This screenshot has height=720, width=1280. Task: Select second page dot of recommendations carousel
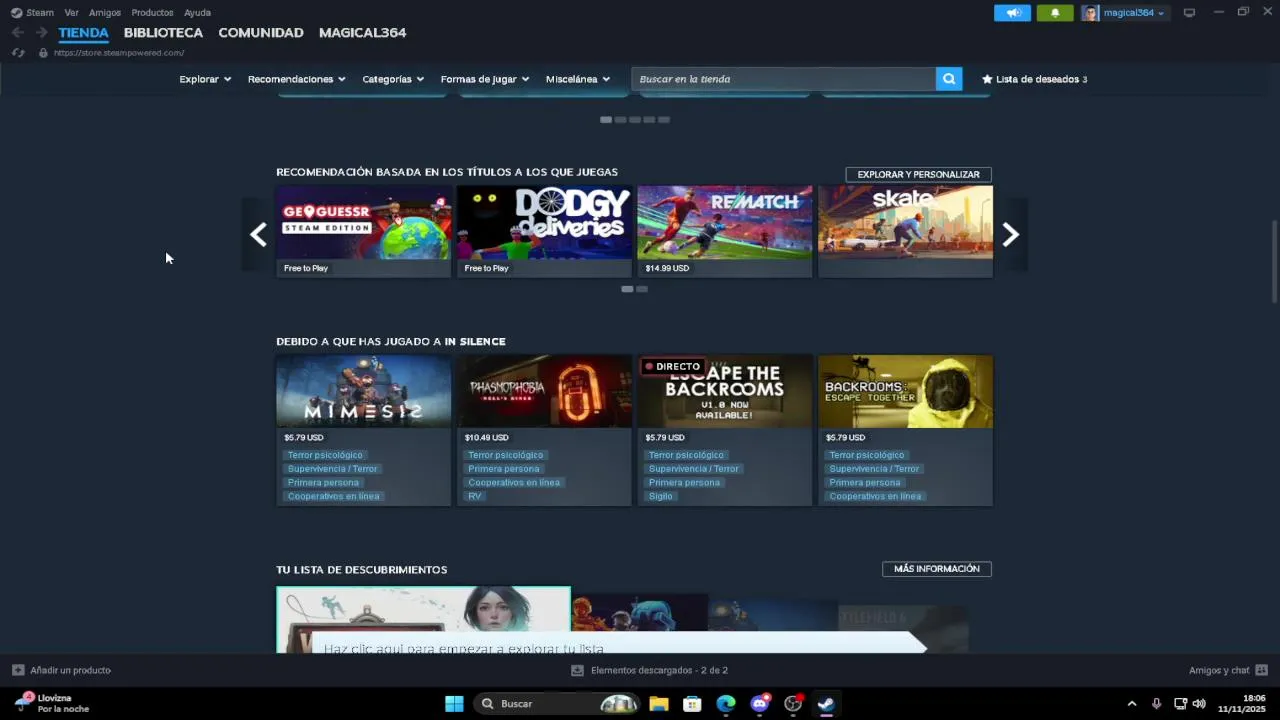[642, 289]
